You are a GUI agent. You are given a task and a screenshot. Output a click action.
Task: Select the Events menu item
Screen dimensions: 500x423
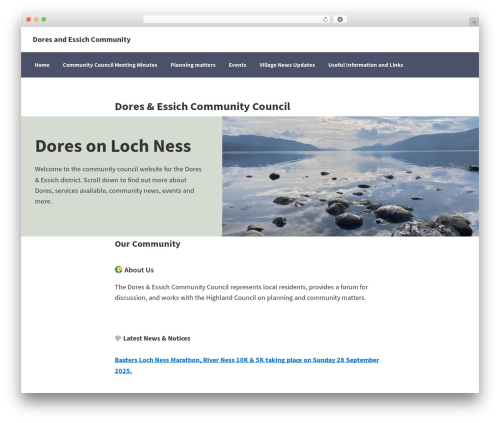(237, 65)
